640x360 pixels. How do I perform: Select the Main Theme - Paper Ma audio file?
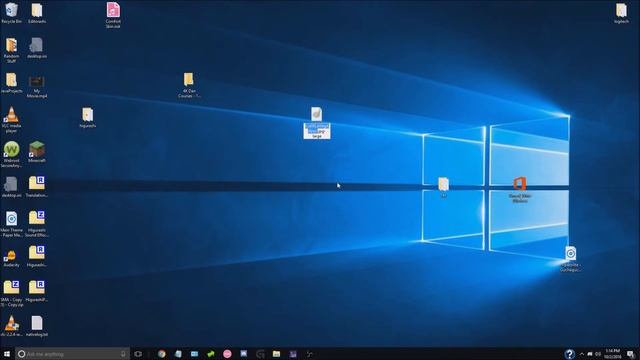[x=11, y=224]
